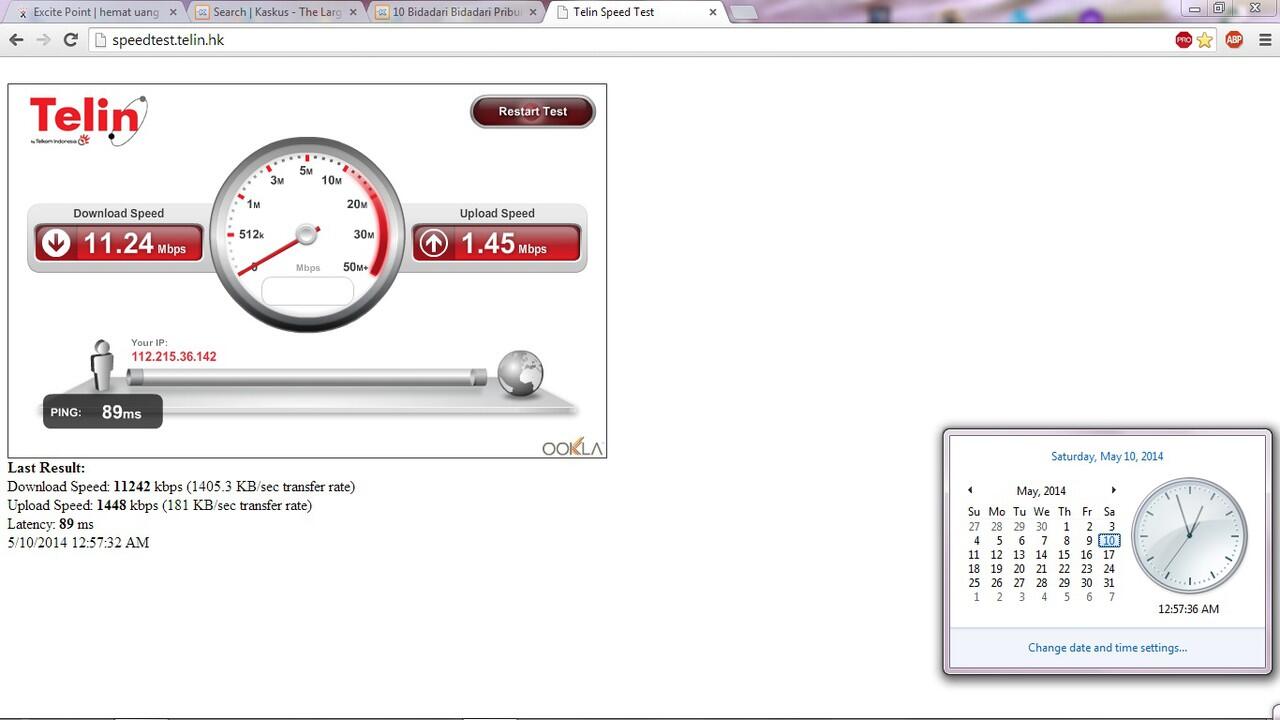The height and width of the screenshot is (720, 1280).
Task: Click the Restart Test button
Action: [533, 112]
